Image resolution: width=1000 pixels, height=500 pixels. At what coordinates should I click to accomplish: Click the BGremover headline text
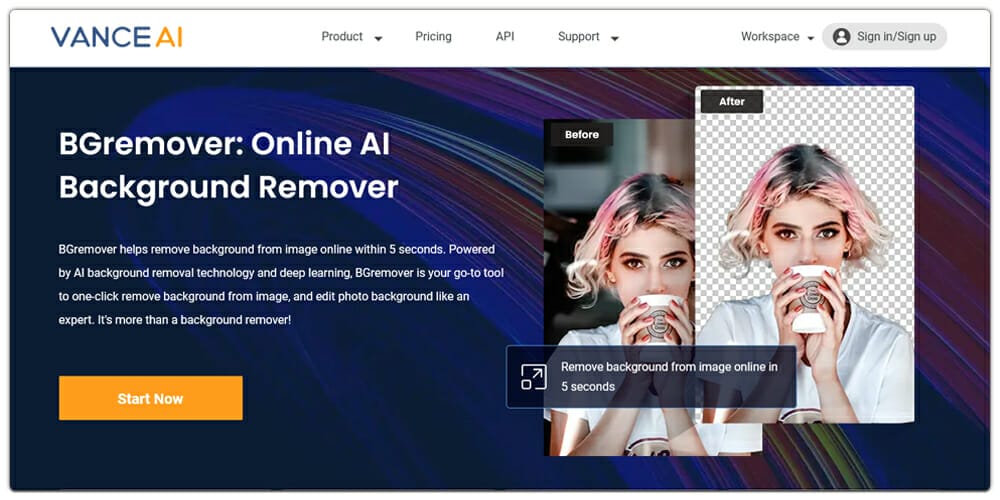point(229,165)
